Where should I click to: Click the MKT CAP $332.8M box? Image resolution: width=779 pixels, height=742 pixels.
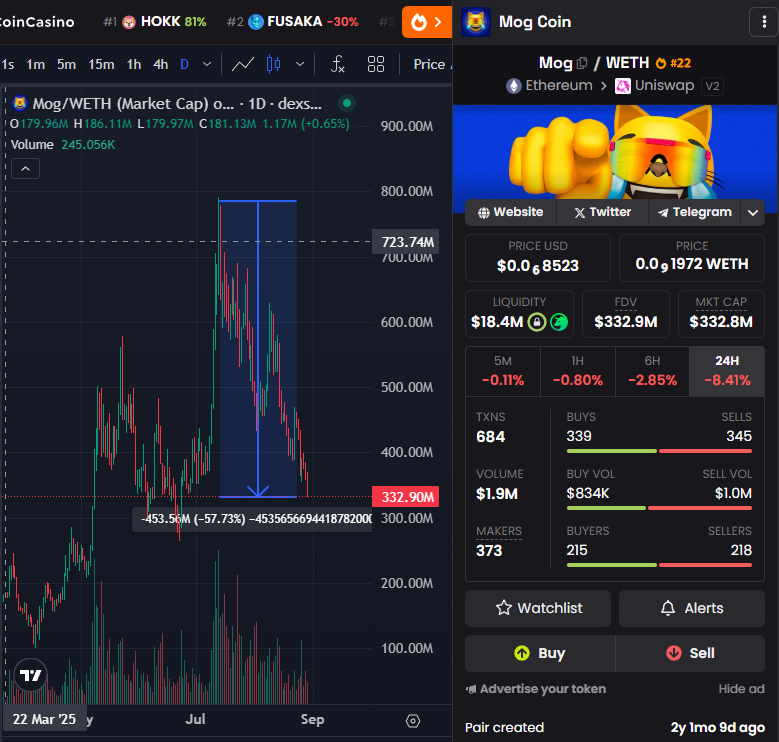tap(721, 314)
